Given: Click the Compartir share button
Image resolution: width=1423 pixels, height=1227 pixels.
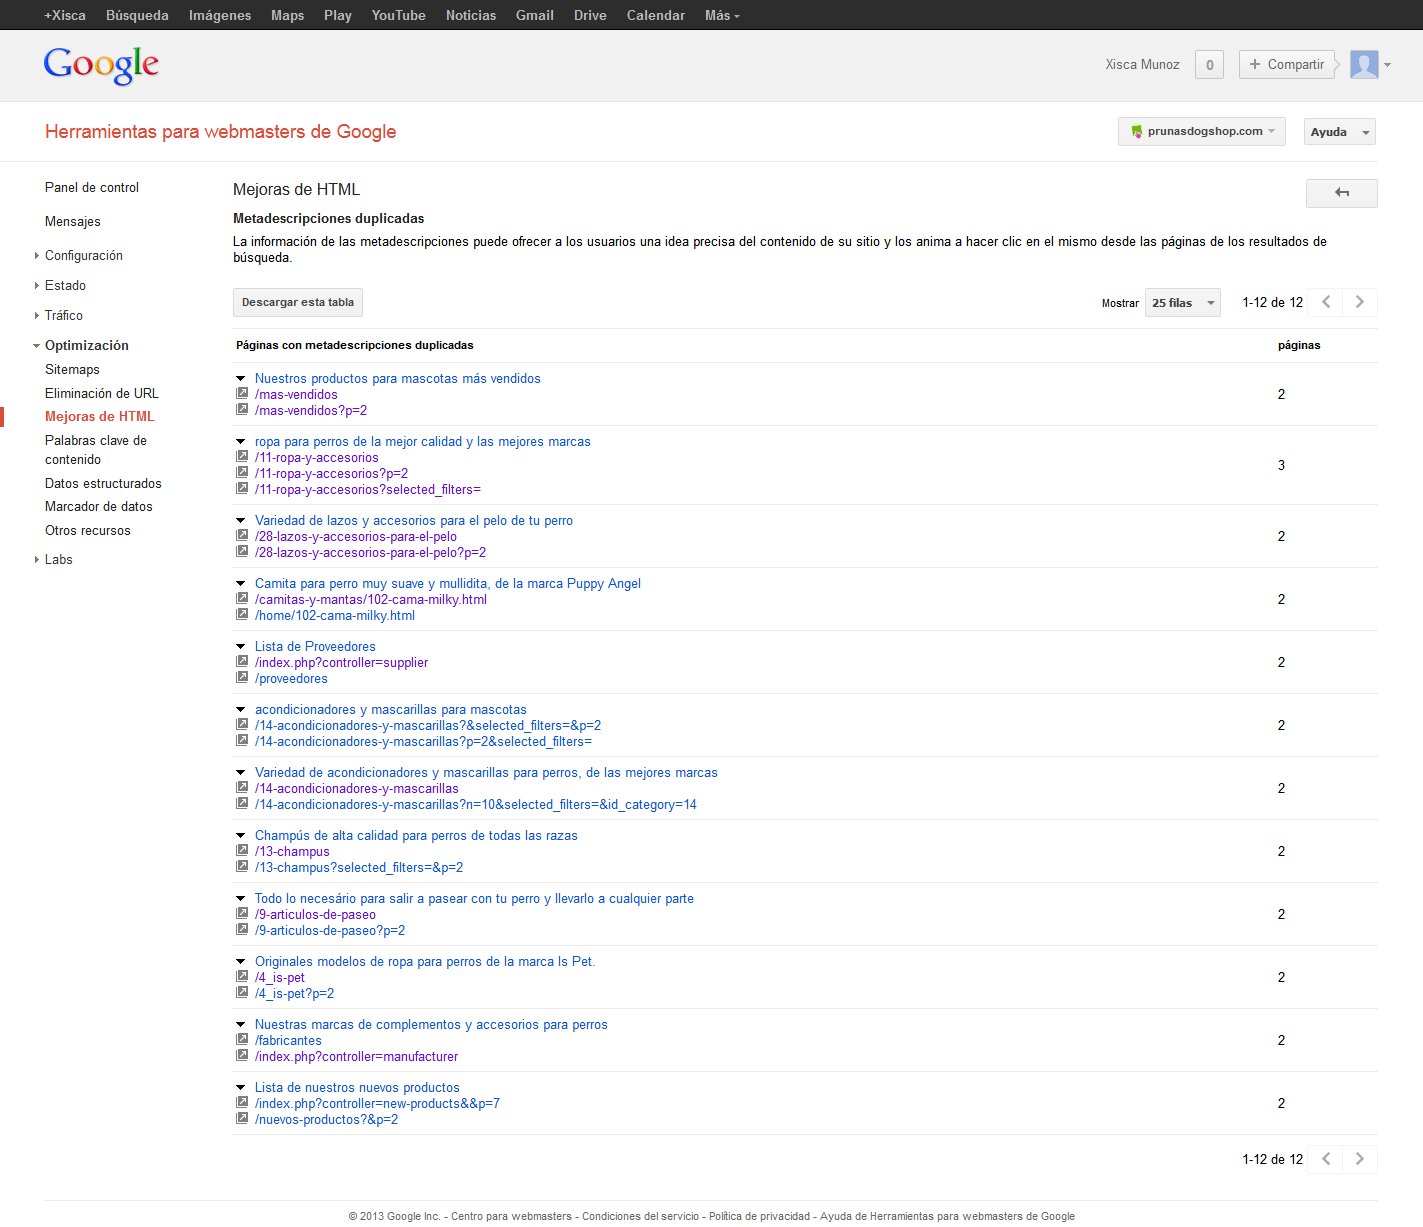Looking at the screenshot, I should click(x=1287, y=65).
